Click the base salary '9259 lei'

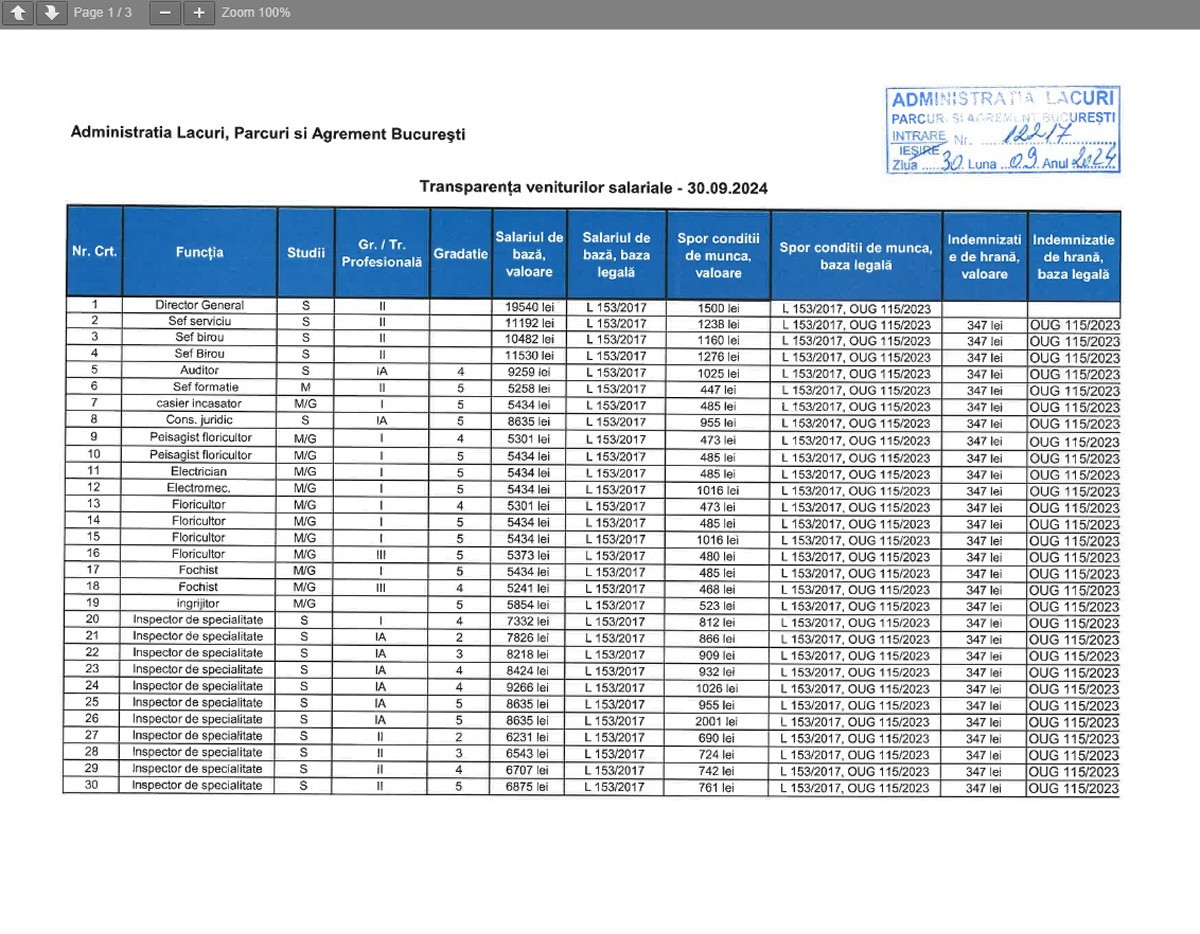click(529, 372)
